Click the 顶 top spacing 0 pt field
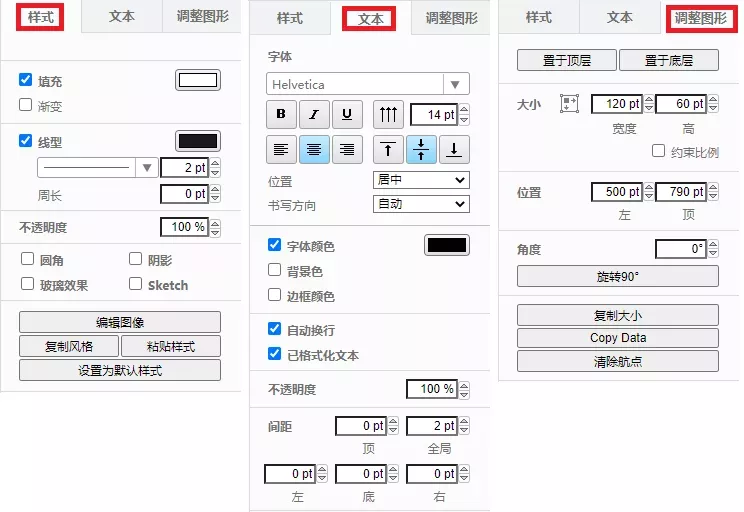The width and height of the screenshot is (744, 512). pyautogui.click(x=361, y=426)
